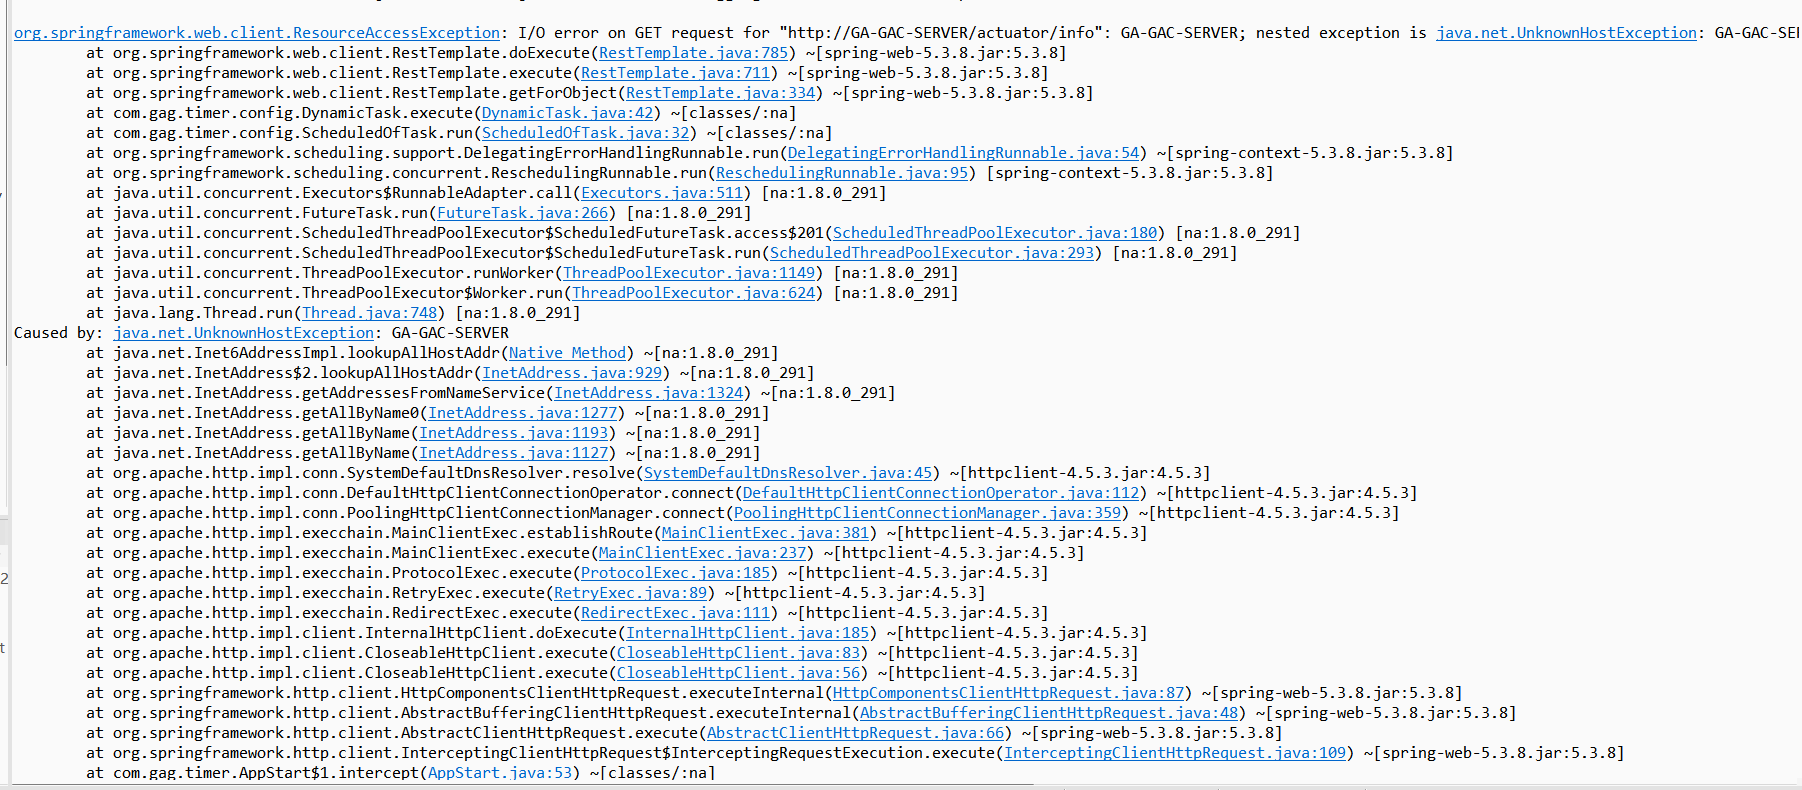Open the RestTemplate.java:334 link
The height and width of the screenshot is (790, 1802).
(x=721, y=93)
